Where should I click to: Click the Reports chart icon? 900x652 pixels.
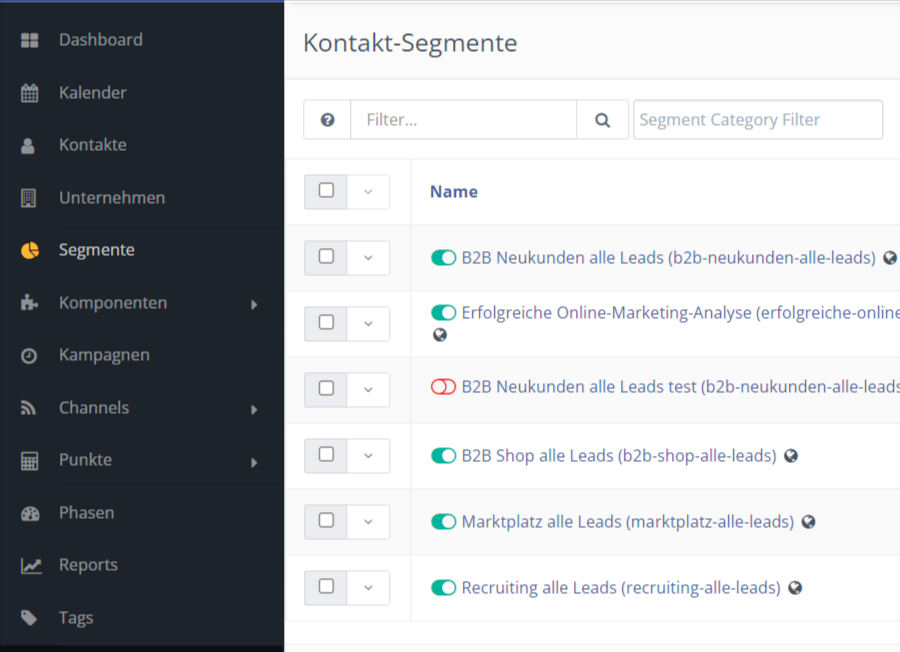[x=31, y=566]
